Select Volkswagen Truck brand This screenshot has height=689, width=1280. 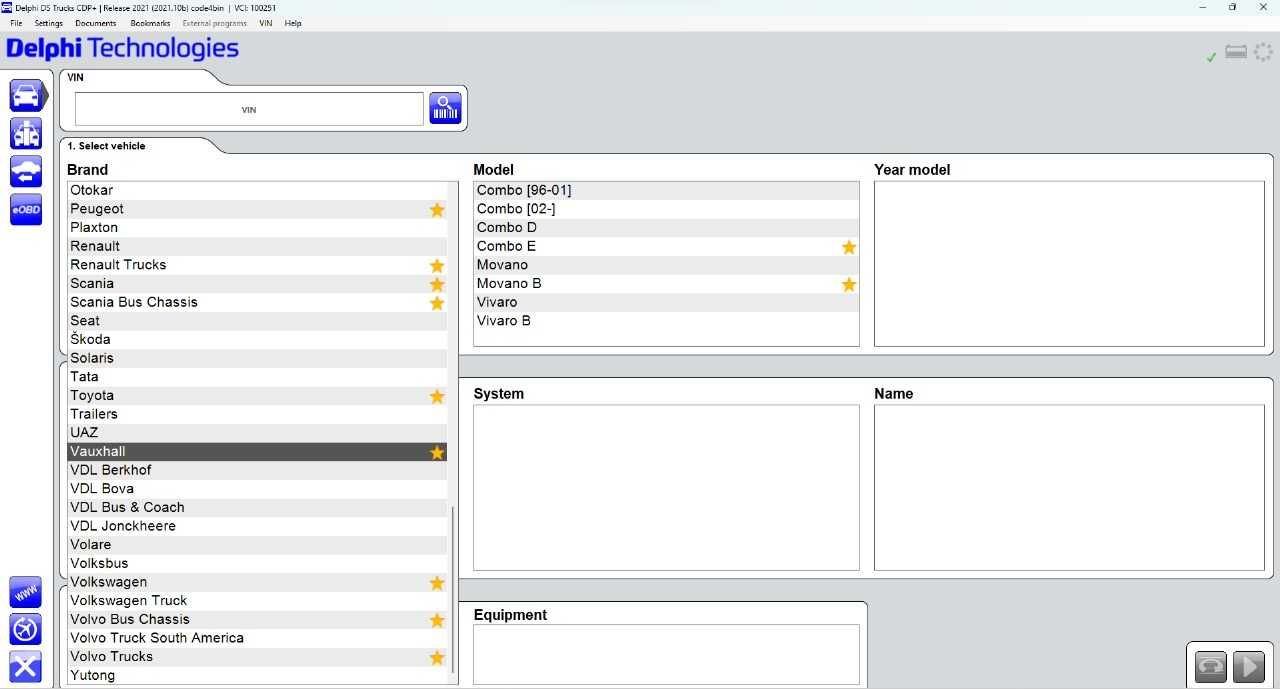tap(257, 601)
